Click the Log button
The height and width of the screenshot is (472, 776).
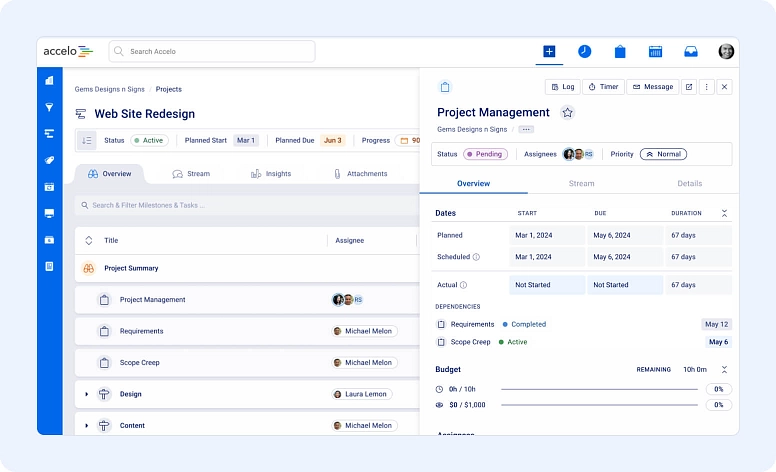point(563,87)
